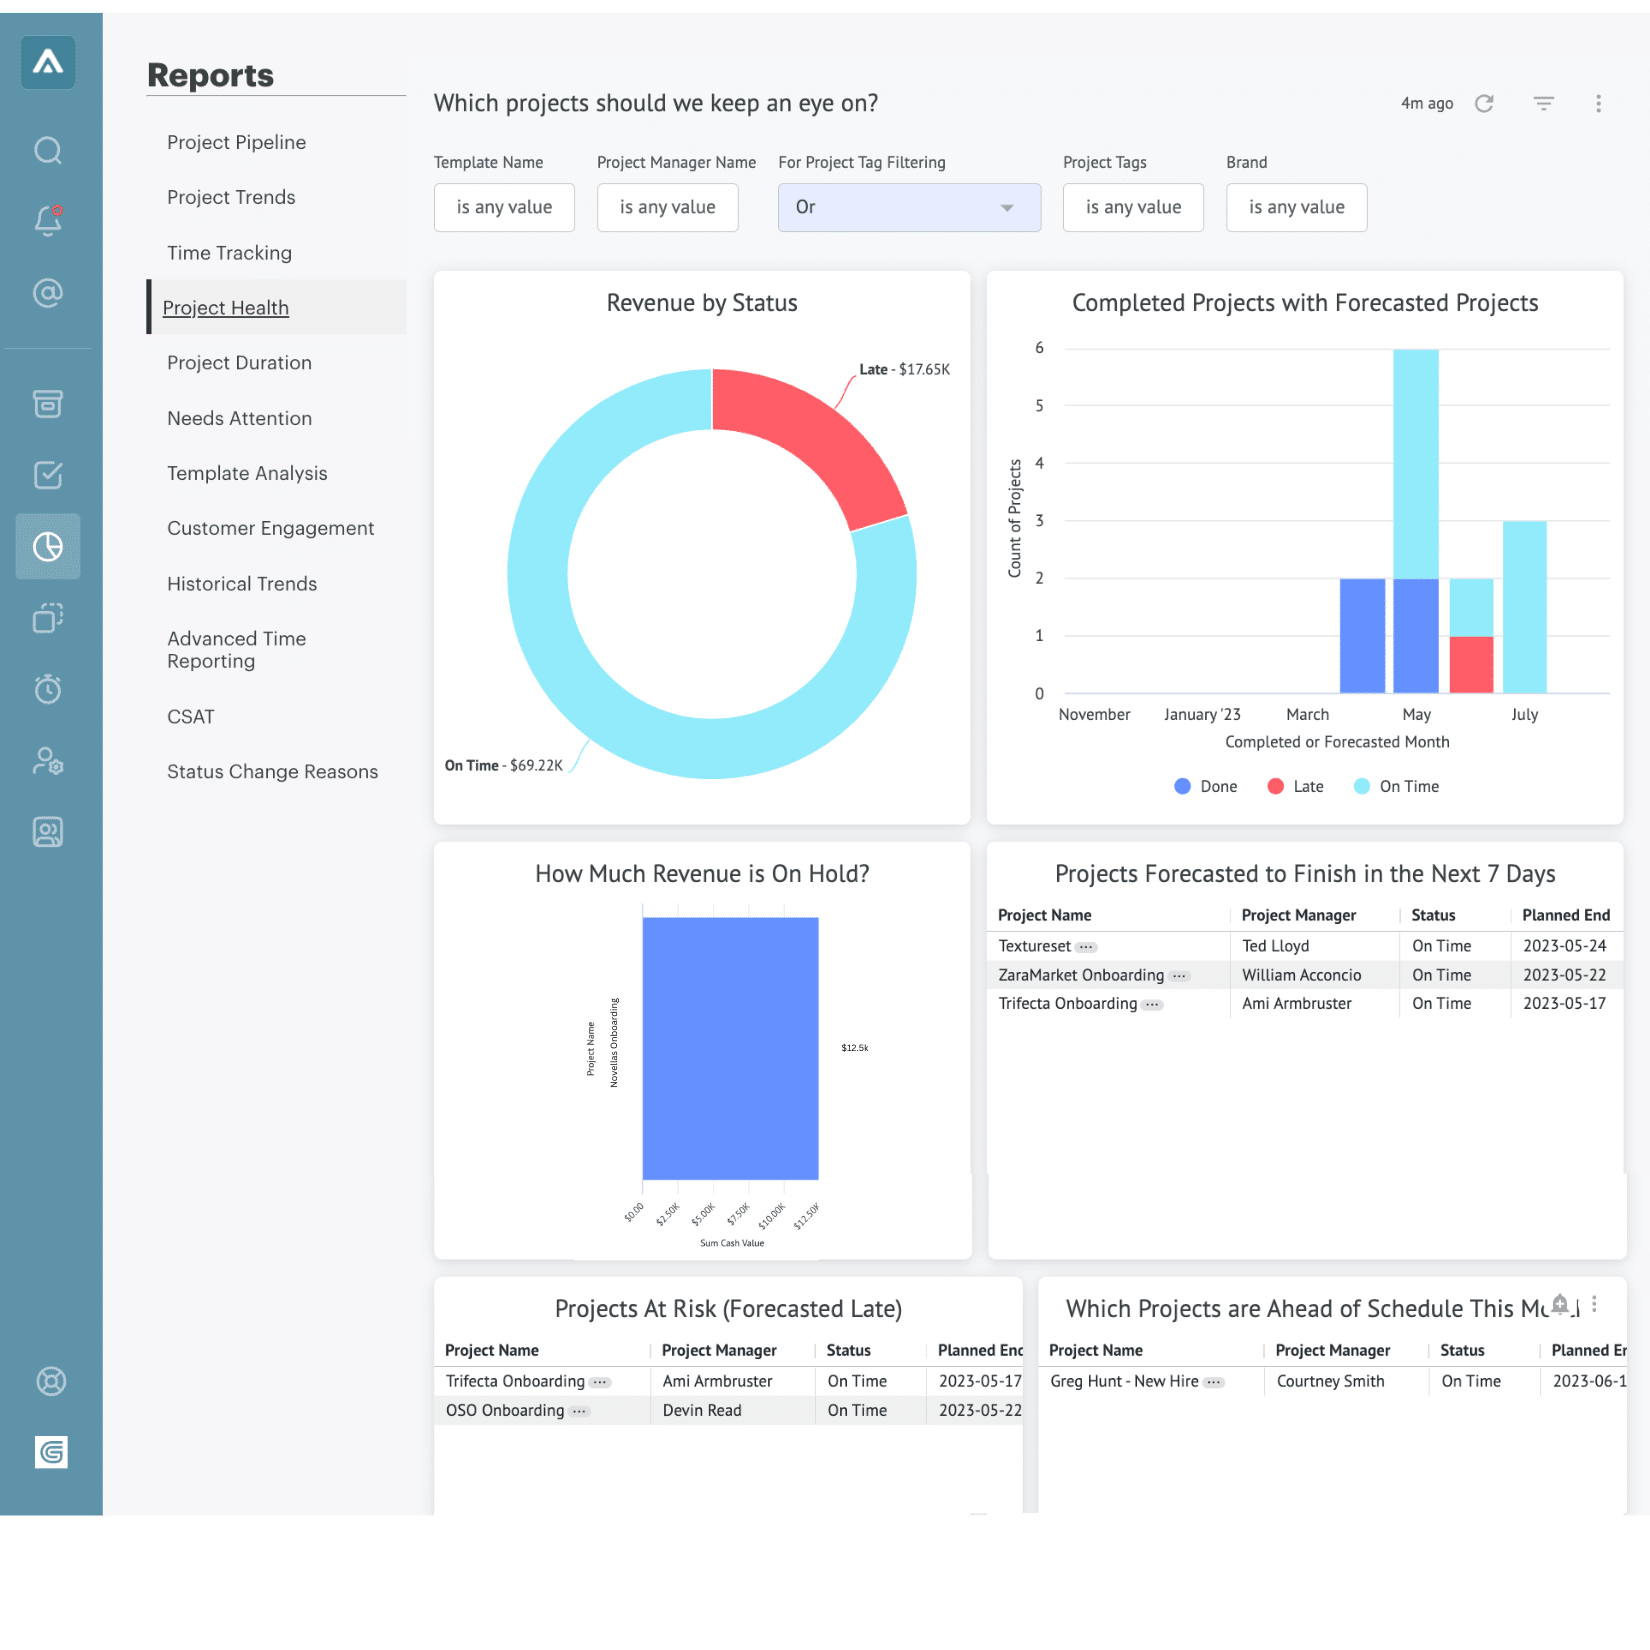
Task: Refresh the dashboard data
Action: point(1484,104)
